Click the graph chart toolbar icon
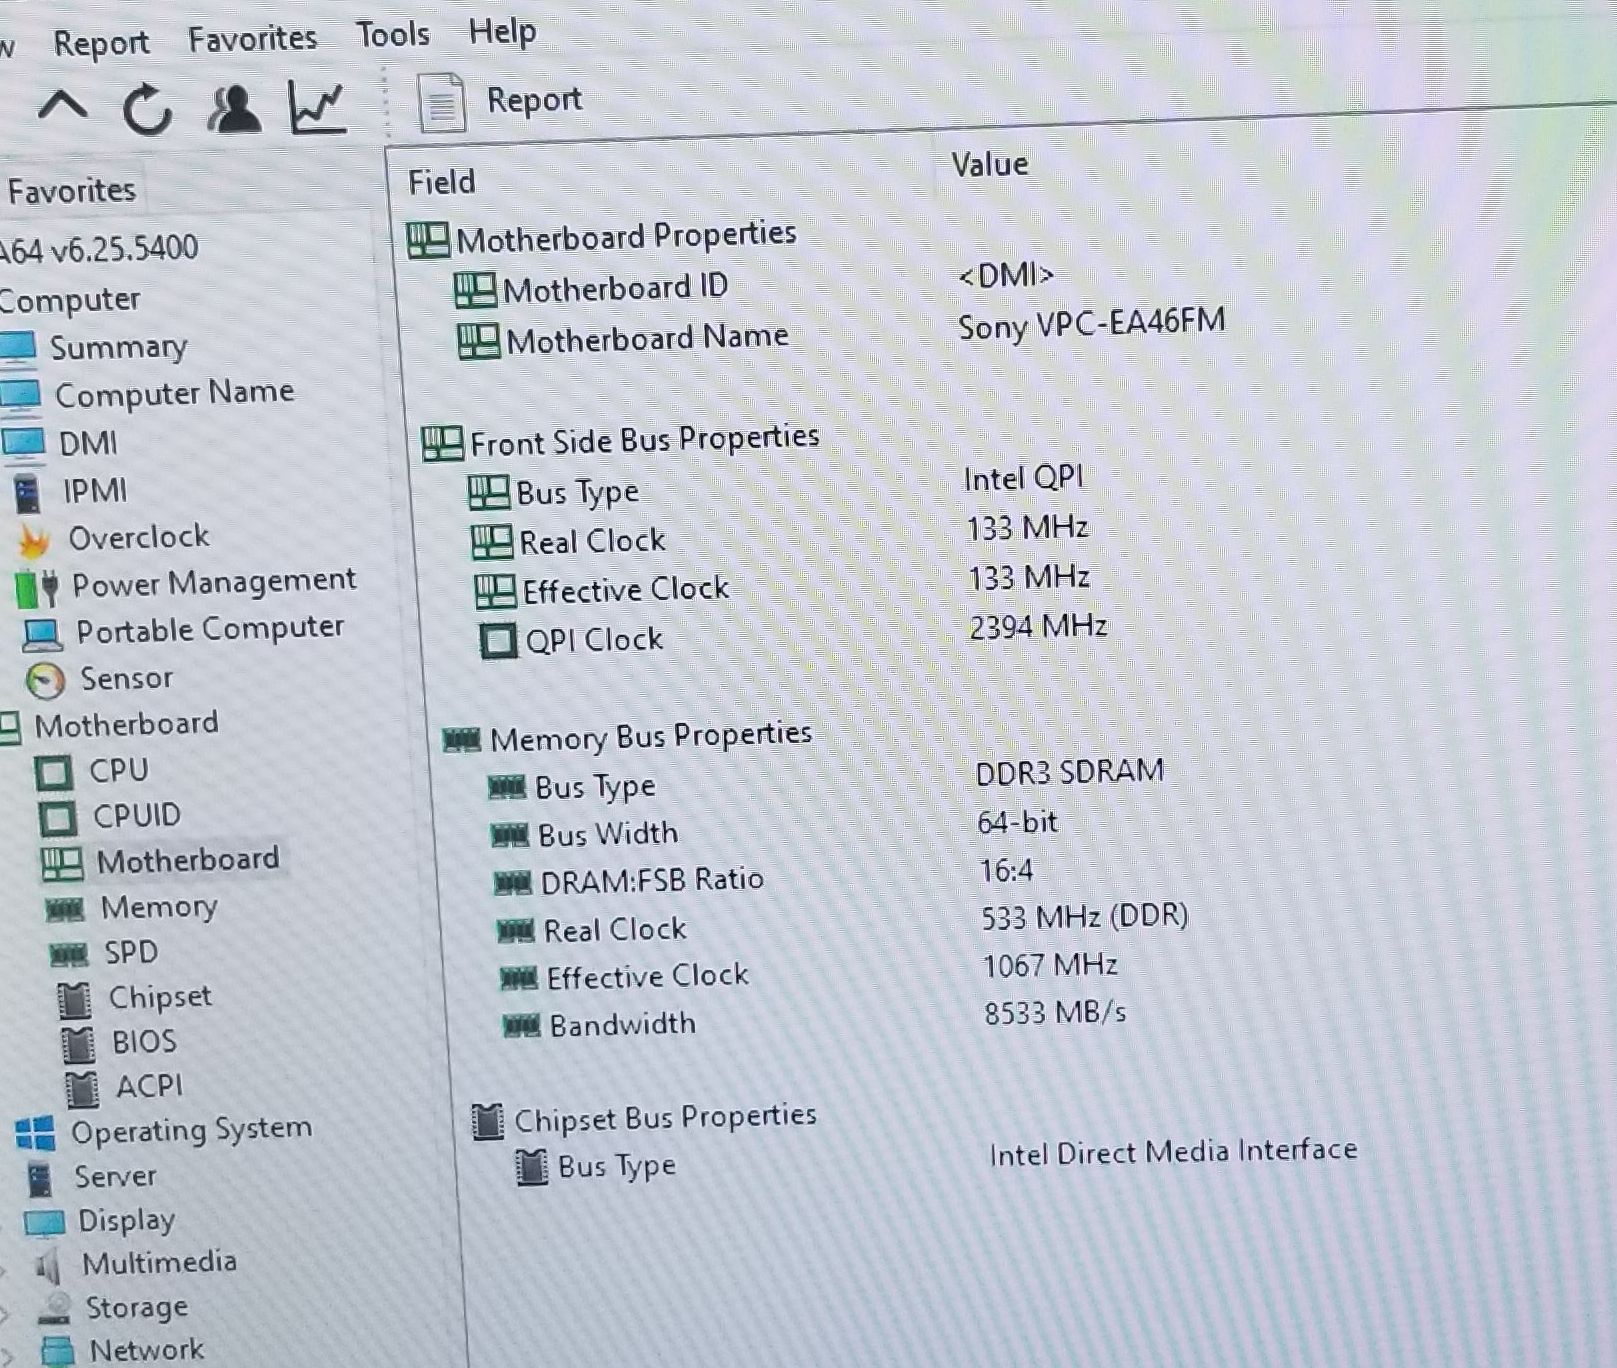The width and height of the screenshot is (1617, 1368). (x=317, y=106)
